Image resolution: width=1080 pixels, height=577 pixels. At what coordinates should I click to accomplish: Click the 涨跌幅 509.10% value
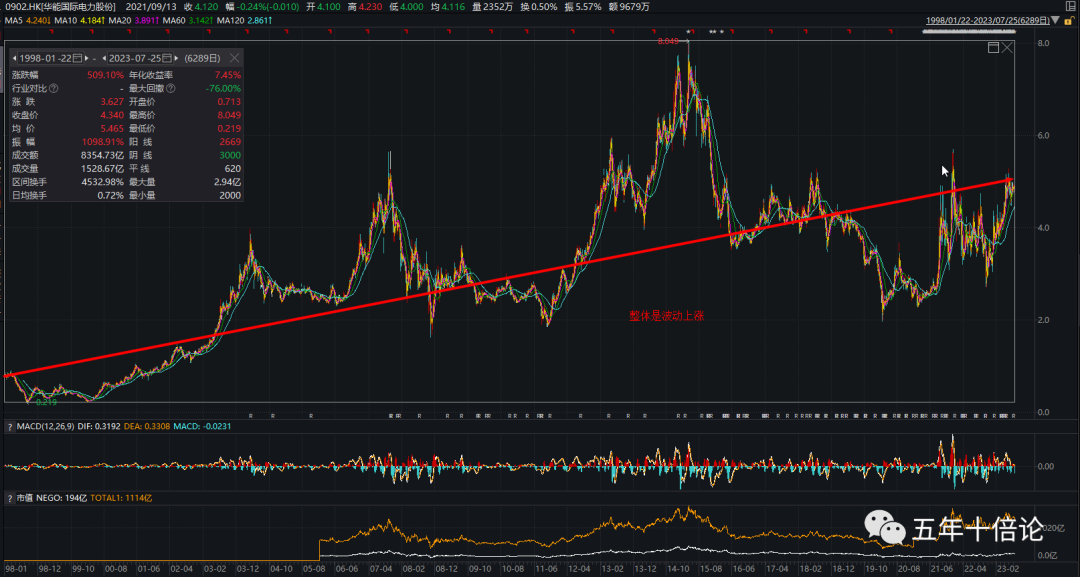coord(105,75)
